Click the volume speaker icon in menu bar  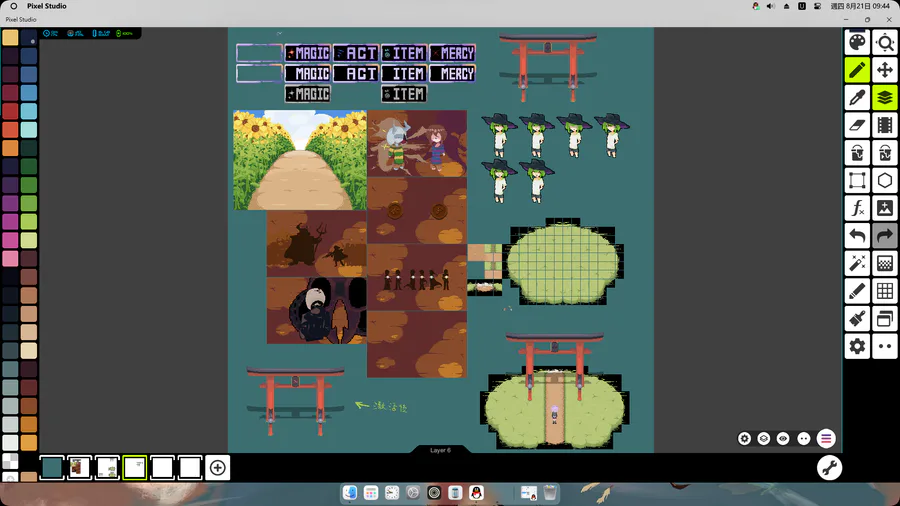pyautogui.click(x=770, y=6)
